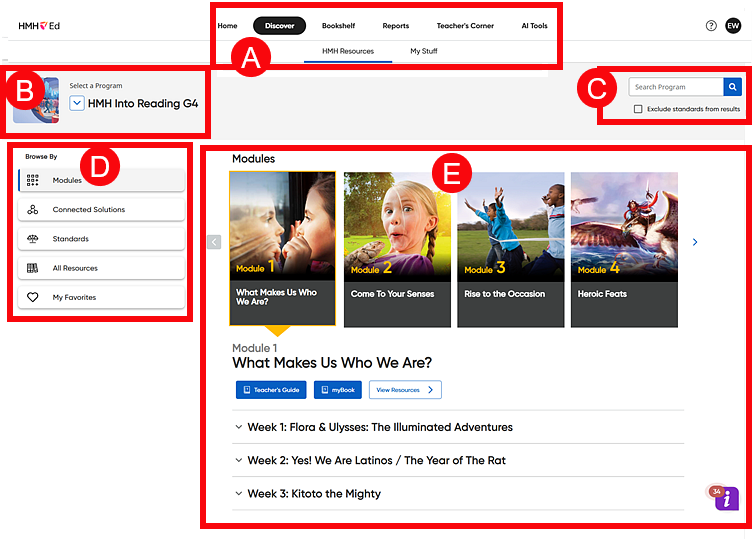Image resolution: width=752 pixels, height=539 pixels.
Task: Browse by Connected Solutions
Action: click(x=101, y=210)
